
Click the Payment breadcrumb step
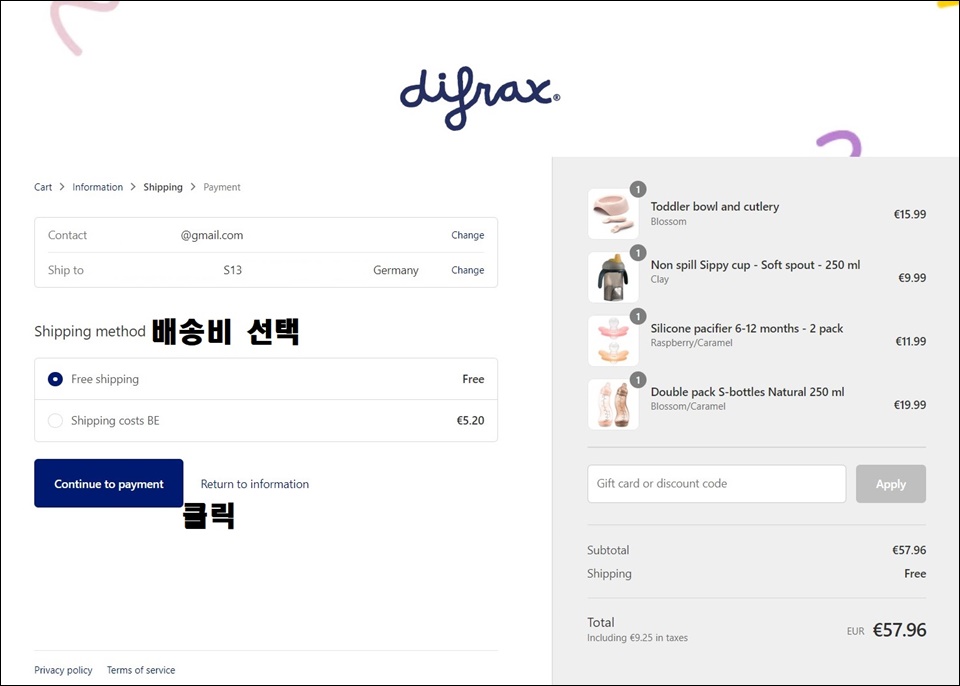(x=222, y=187)
